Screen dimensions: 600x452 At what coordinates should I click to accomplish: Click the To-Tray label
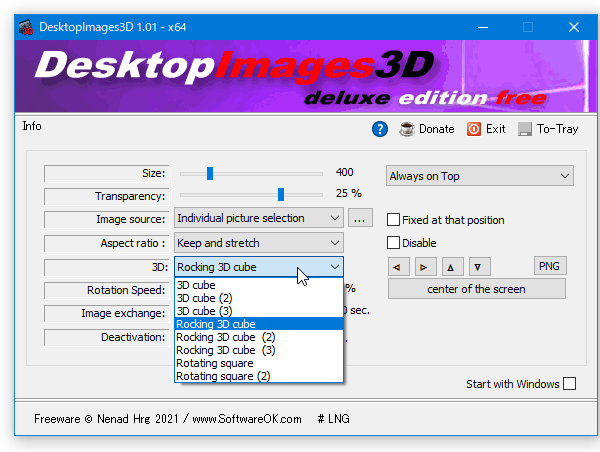[557, 129]
